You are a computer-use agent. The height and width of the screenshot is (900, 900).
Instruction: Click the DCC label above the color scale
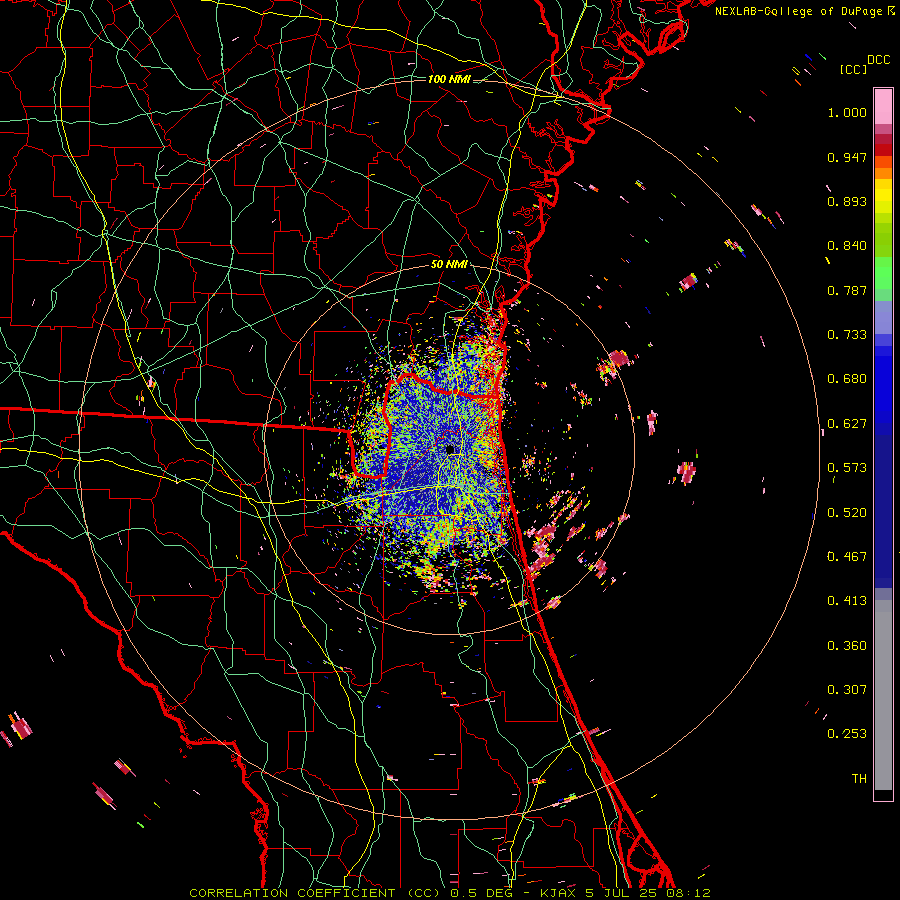[878, 60]
